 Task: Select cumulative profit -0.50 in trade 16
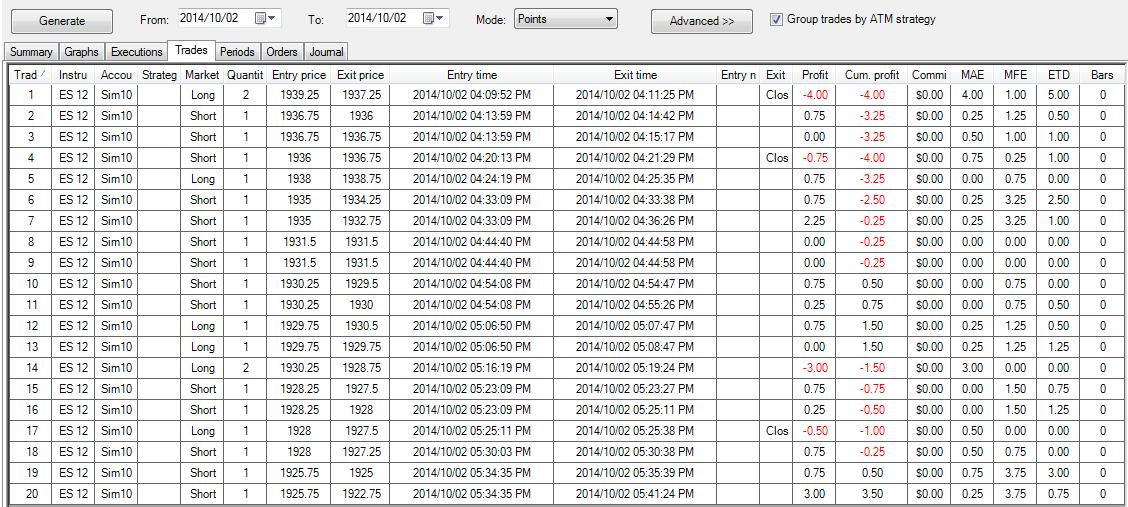point(871,410)
